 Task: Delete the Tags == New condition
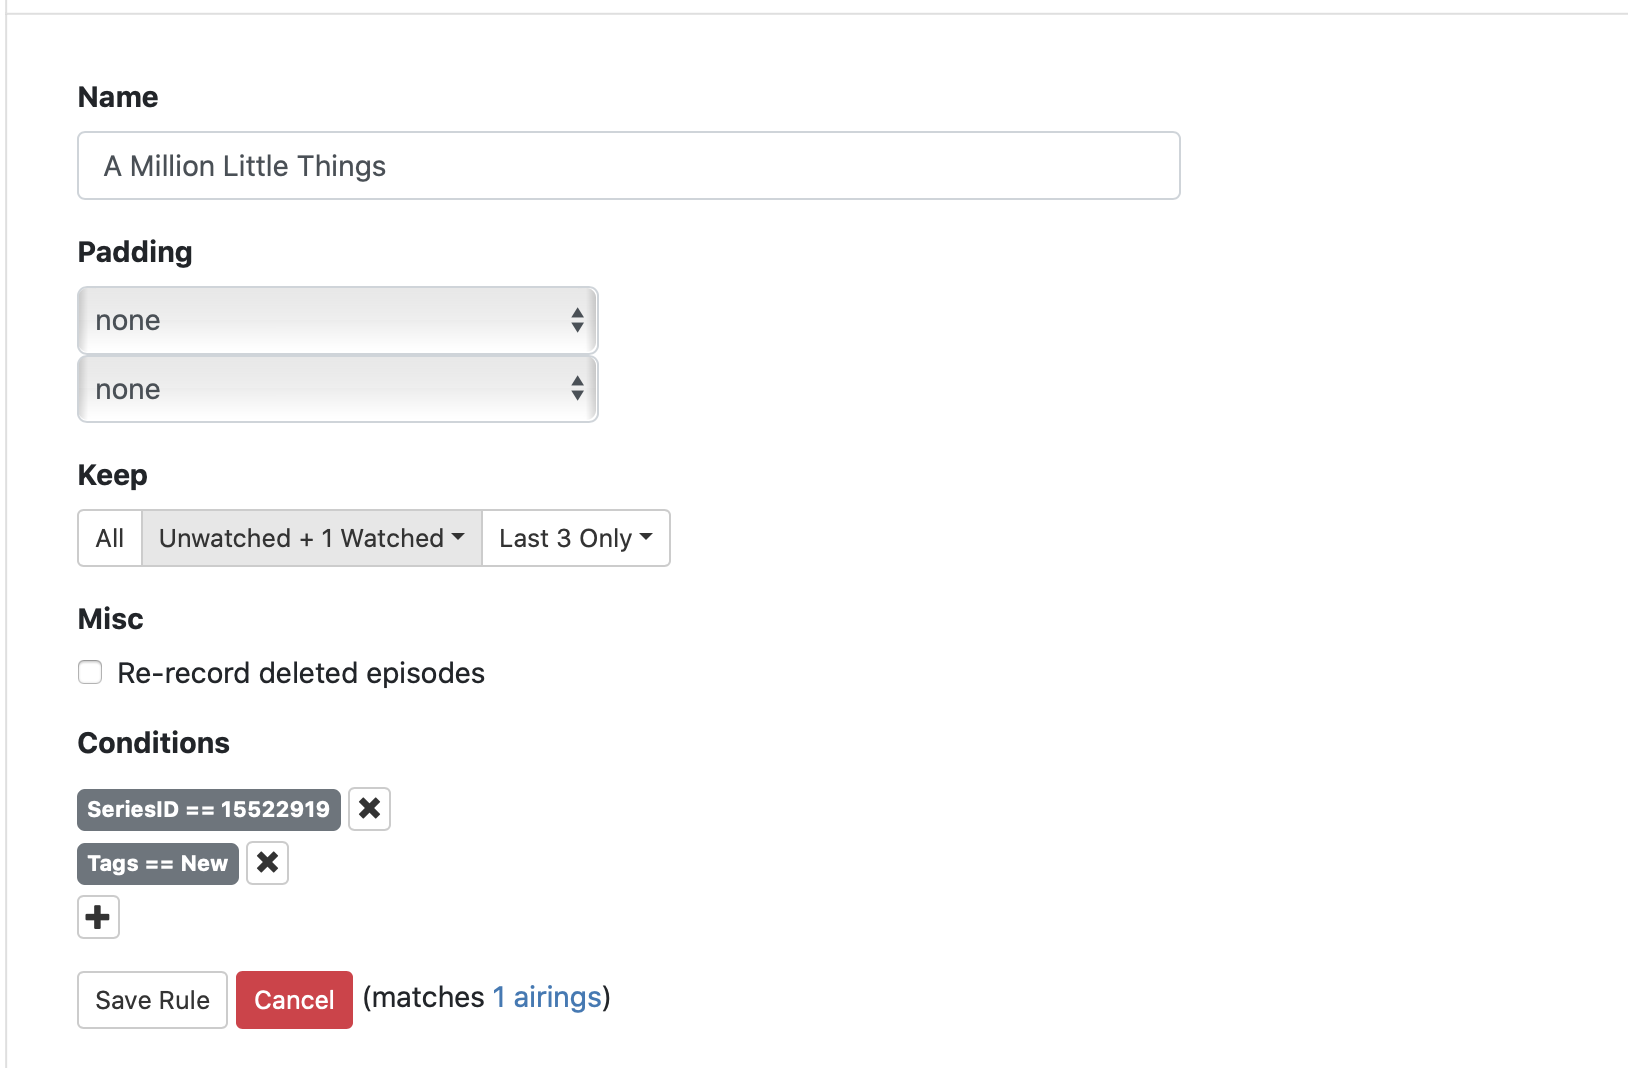267,863
